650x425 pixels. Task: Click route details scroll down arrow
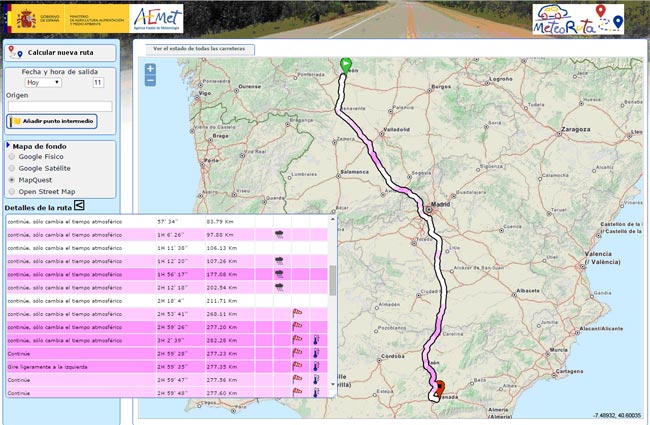(x=332, y=385)
